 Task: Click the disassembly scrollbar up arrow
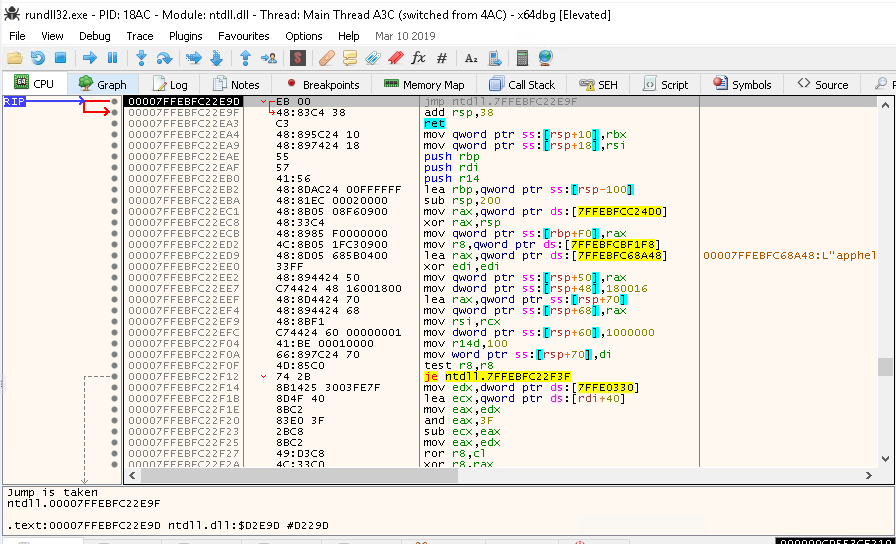pos(886,105)
